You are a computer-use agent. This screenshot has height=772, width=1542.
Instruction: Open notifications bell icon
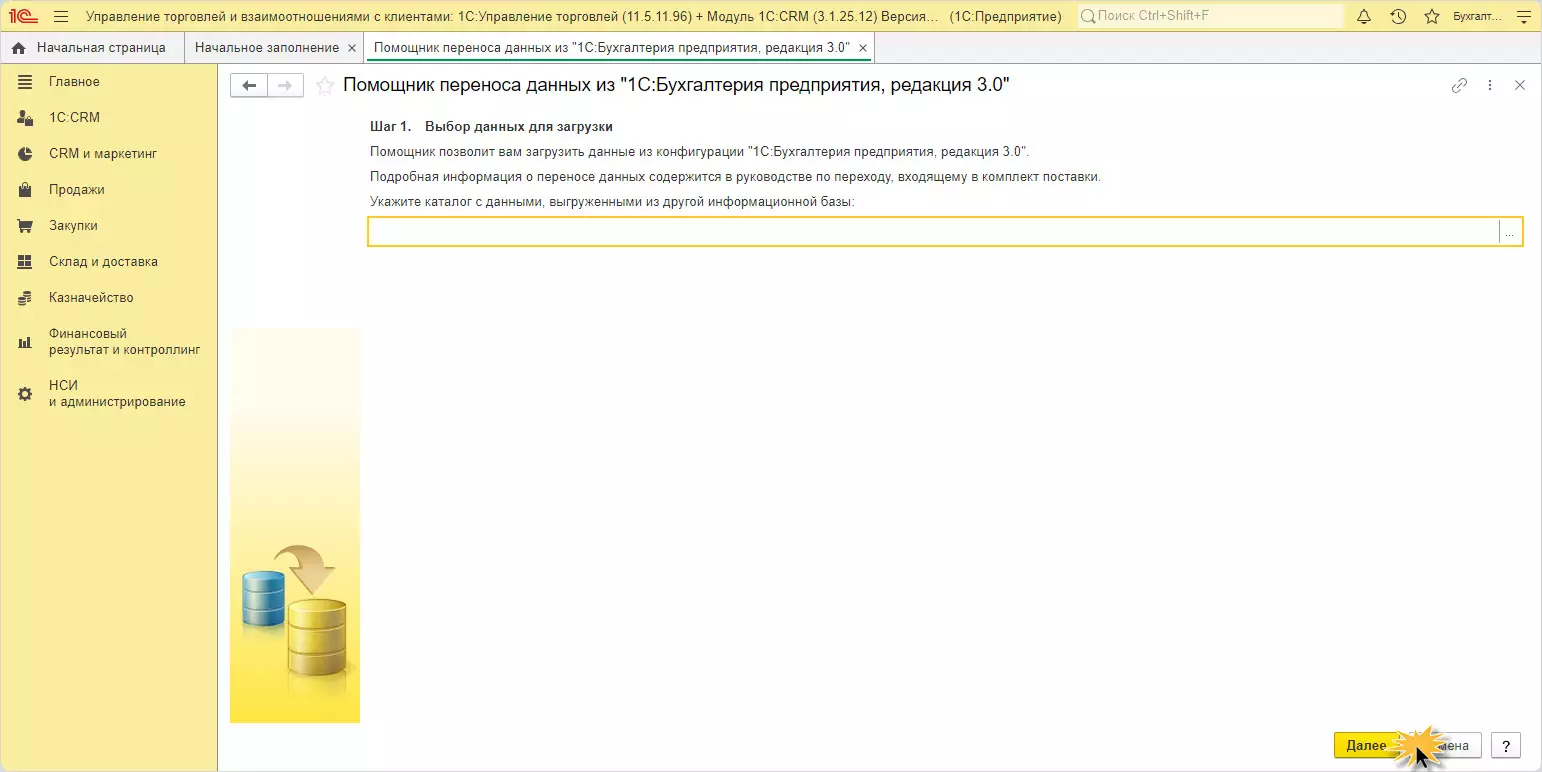(x=1364, y=17)
